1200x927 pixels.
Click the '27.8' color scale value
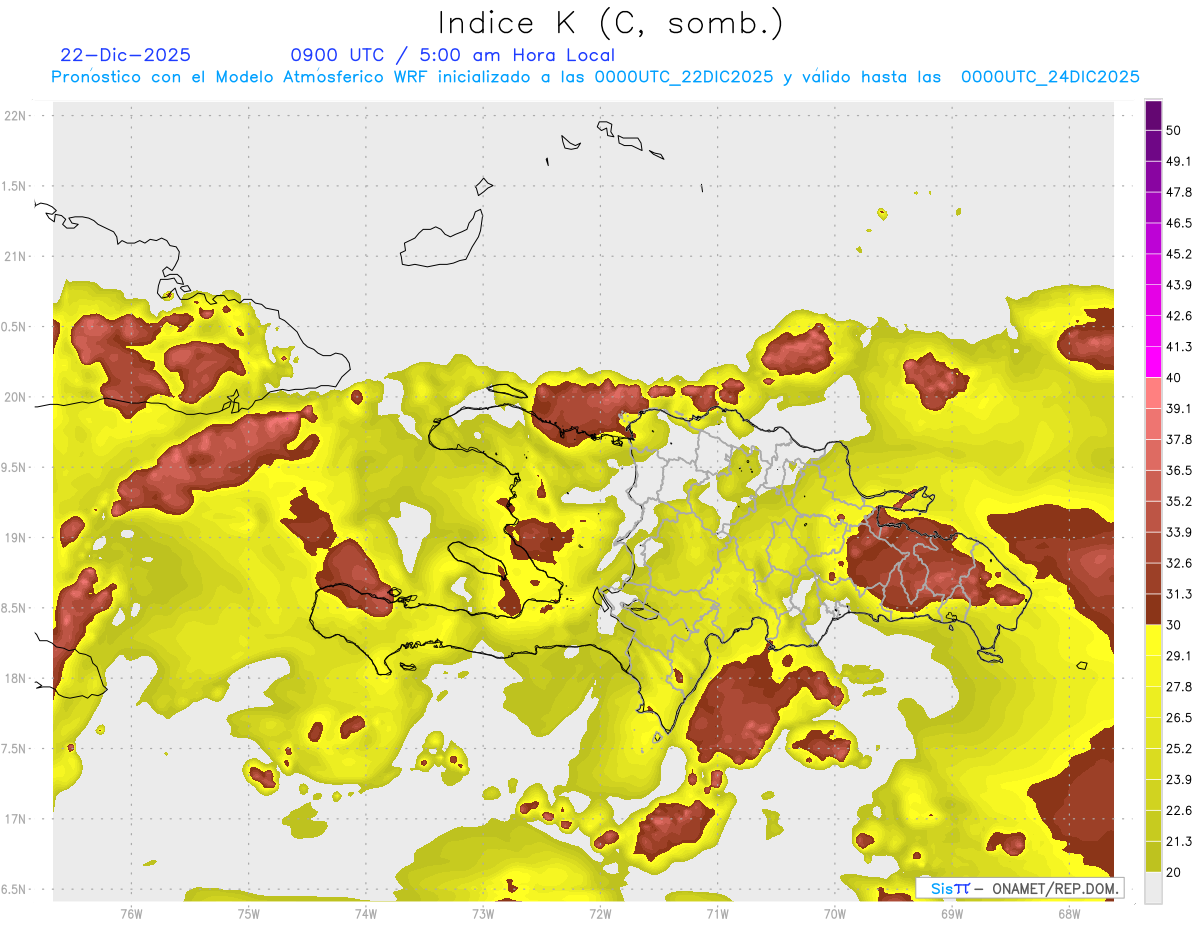(x=1179, y=687)
